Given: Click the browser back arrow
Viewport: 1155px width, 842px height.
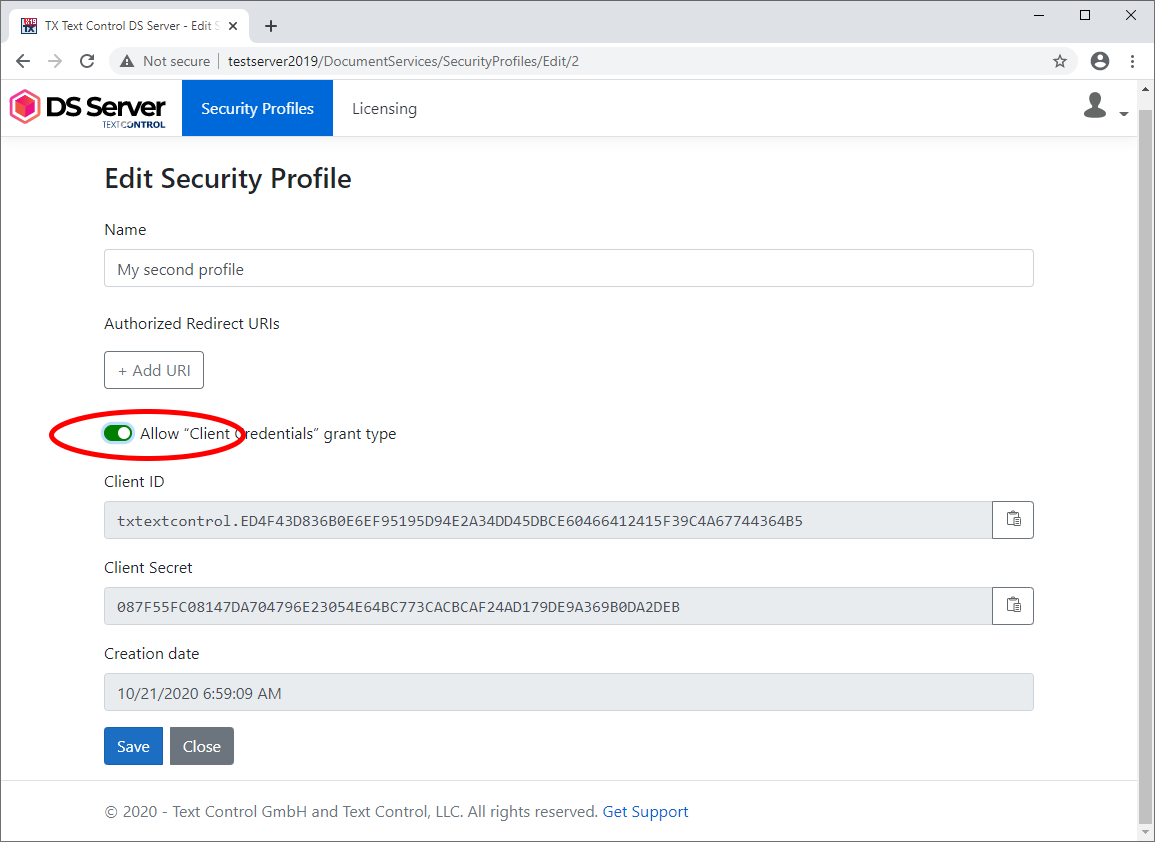Looking at the screenshot, I should [22, 61].
